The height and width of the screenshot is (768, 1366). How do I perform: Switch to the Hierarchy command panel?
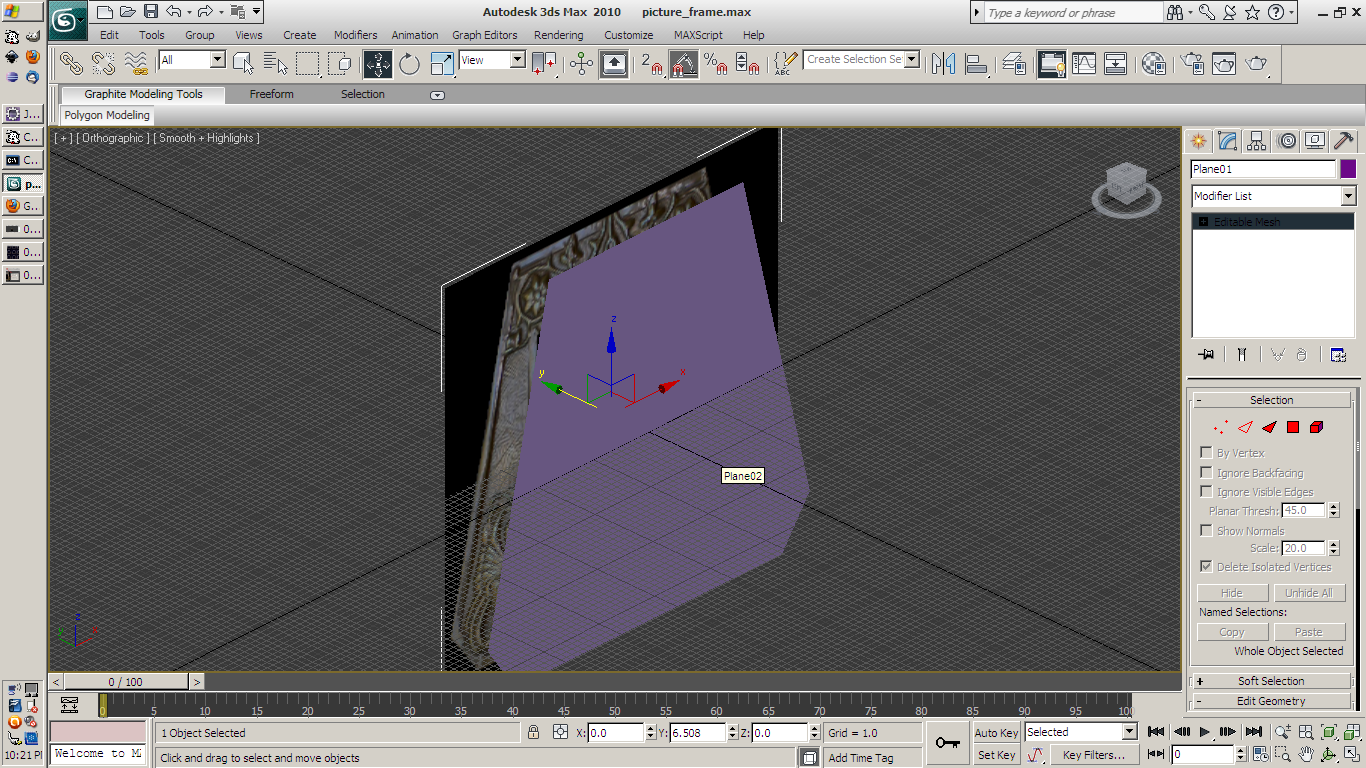click(1257, 141)
